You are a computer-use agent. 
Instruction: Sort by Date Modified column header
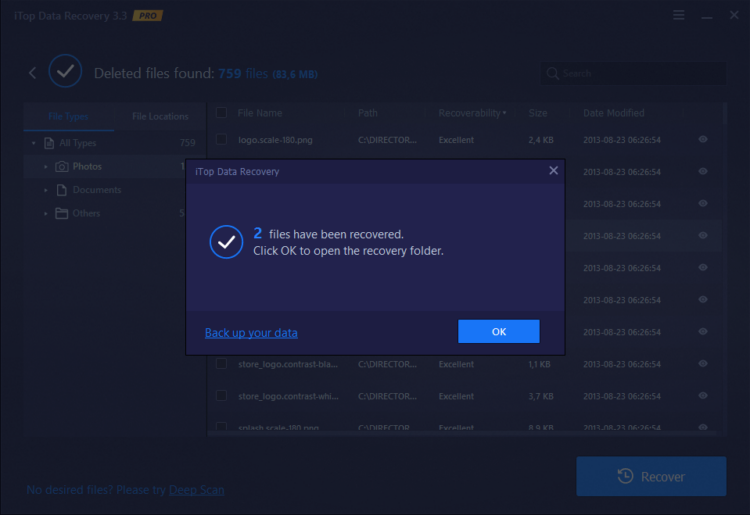(x=614, y=113)
